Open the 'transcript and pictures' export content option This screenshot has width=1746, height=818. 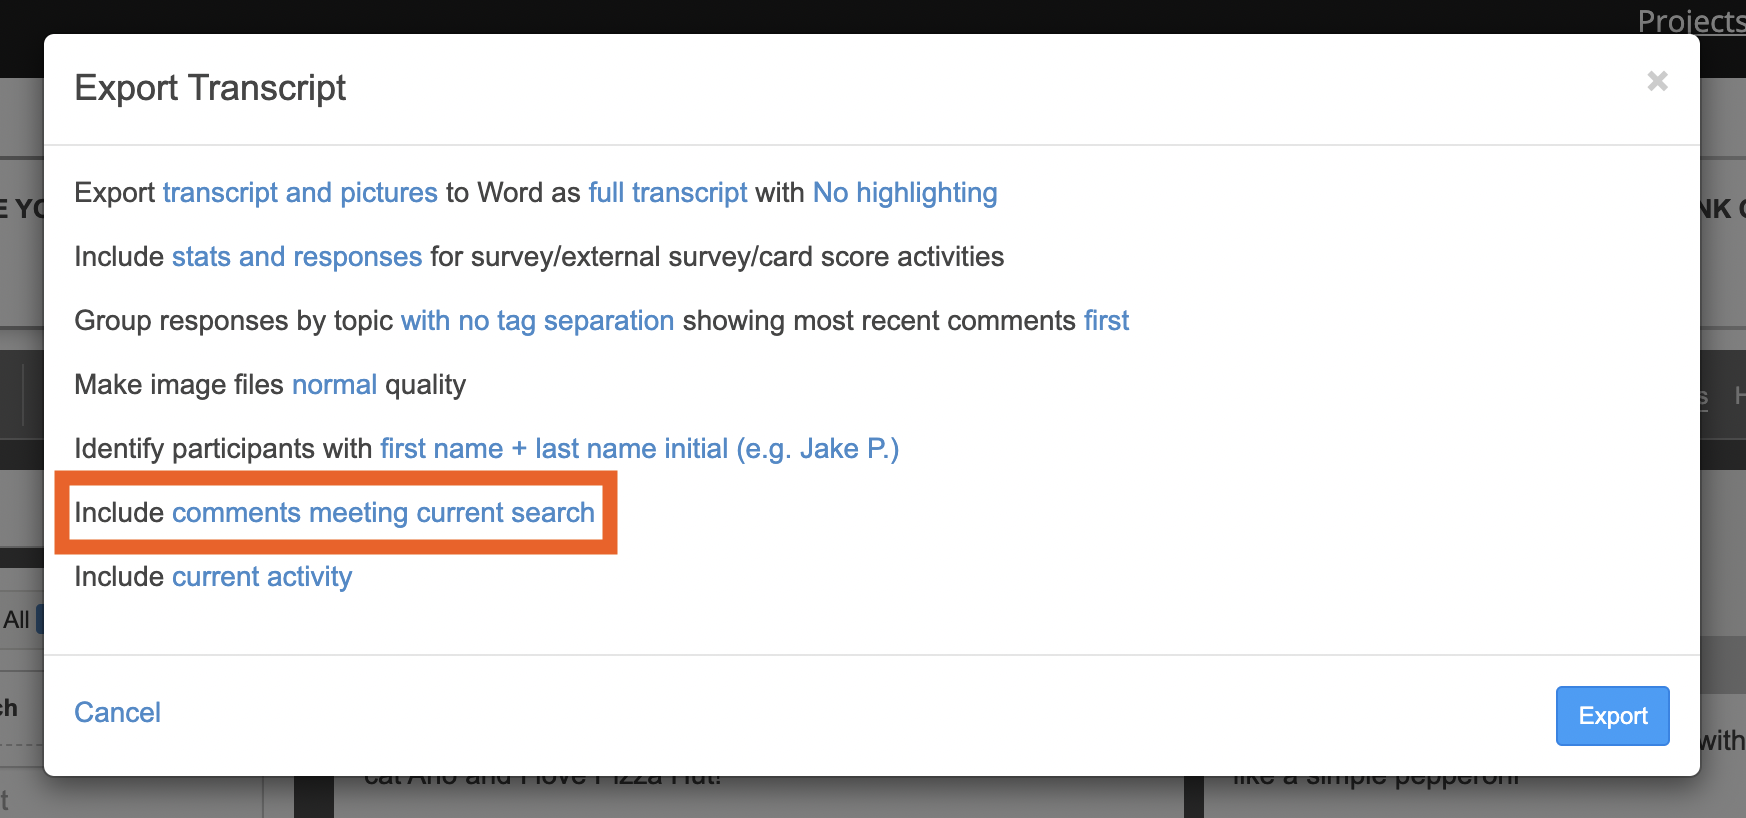pos(300,193)
